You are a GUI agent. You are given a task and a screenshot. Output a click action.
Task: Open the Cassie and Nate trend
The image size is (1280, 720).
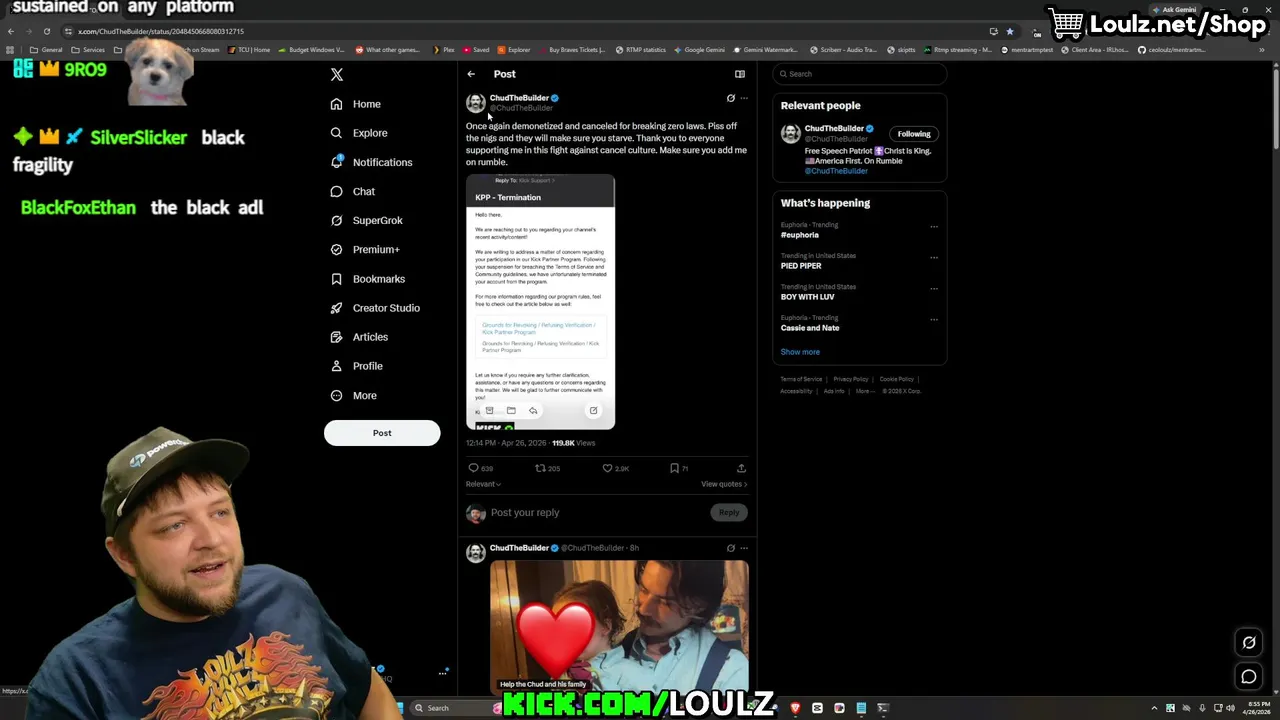coord(810,328)
